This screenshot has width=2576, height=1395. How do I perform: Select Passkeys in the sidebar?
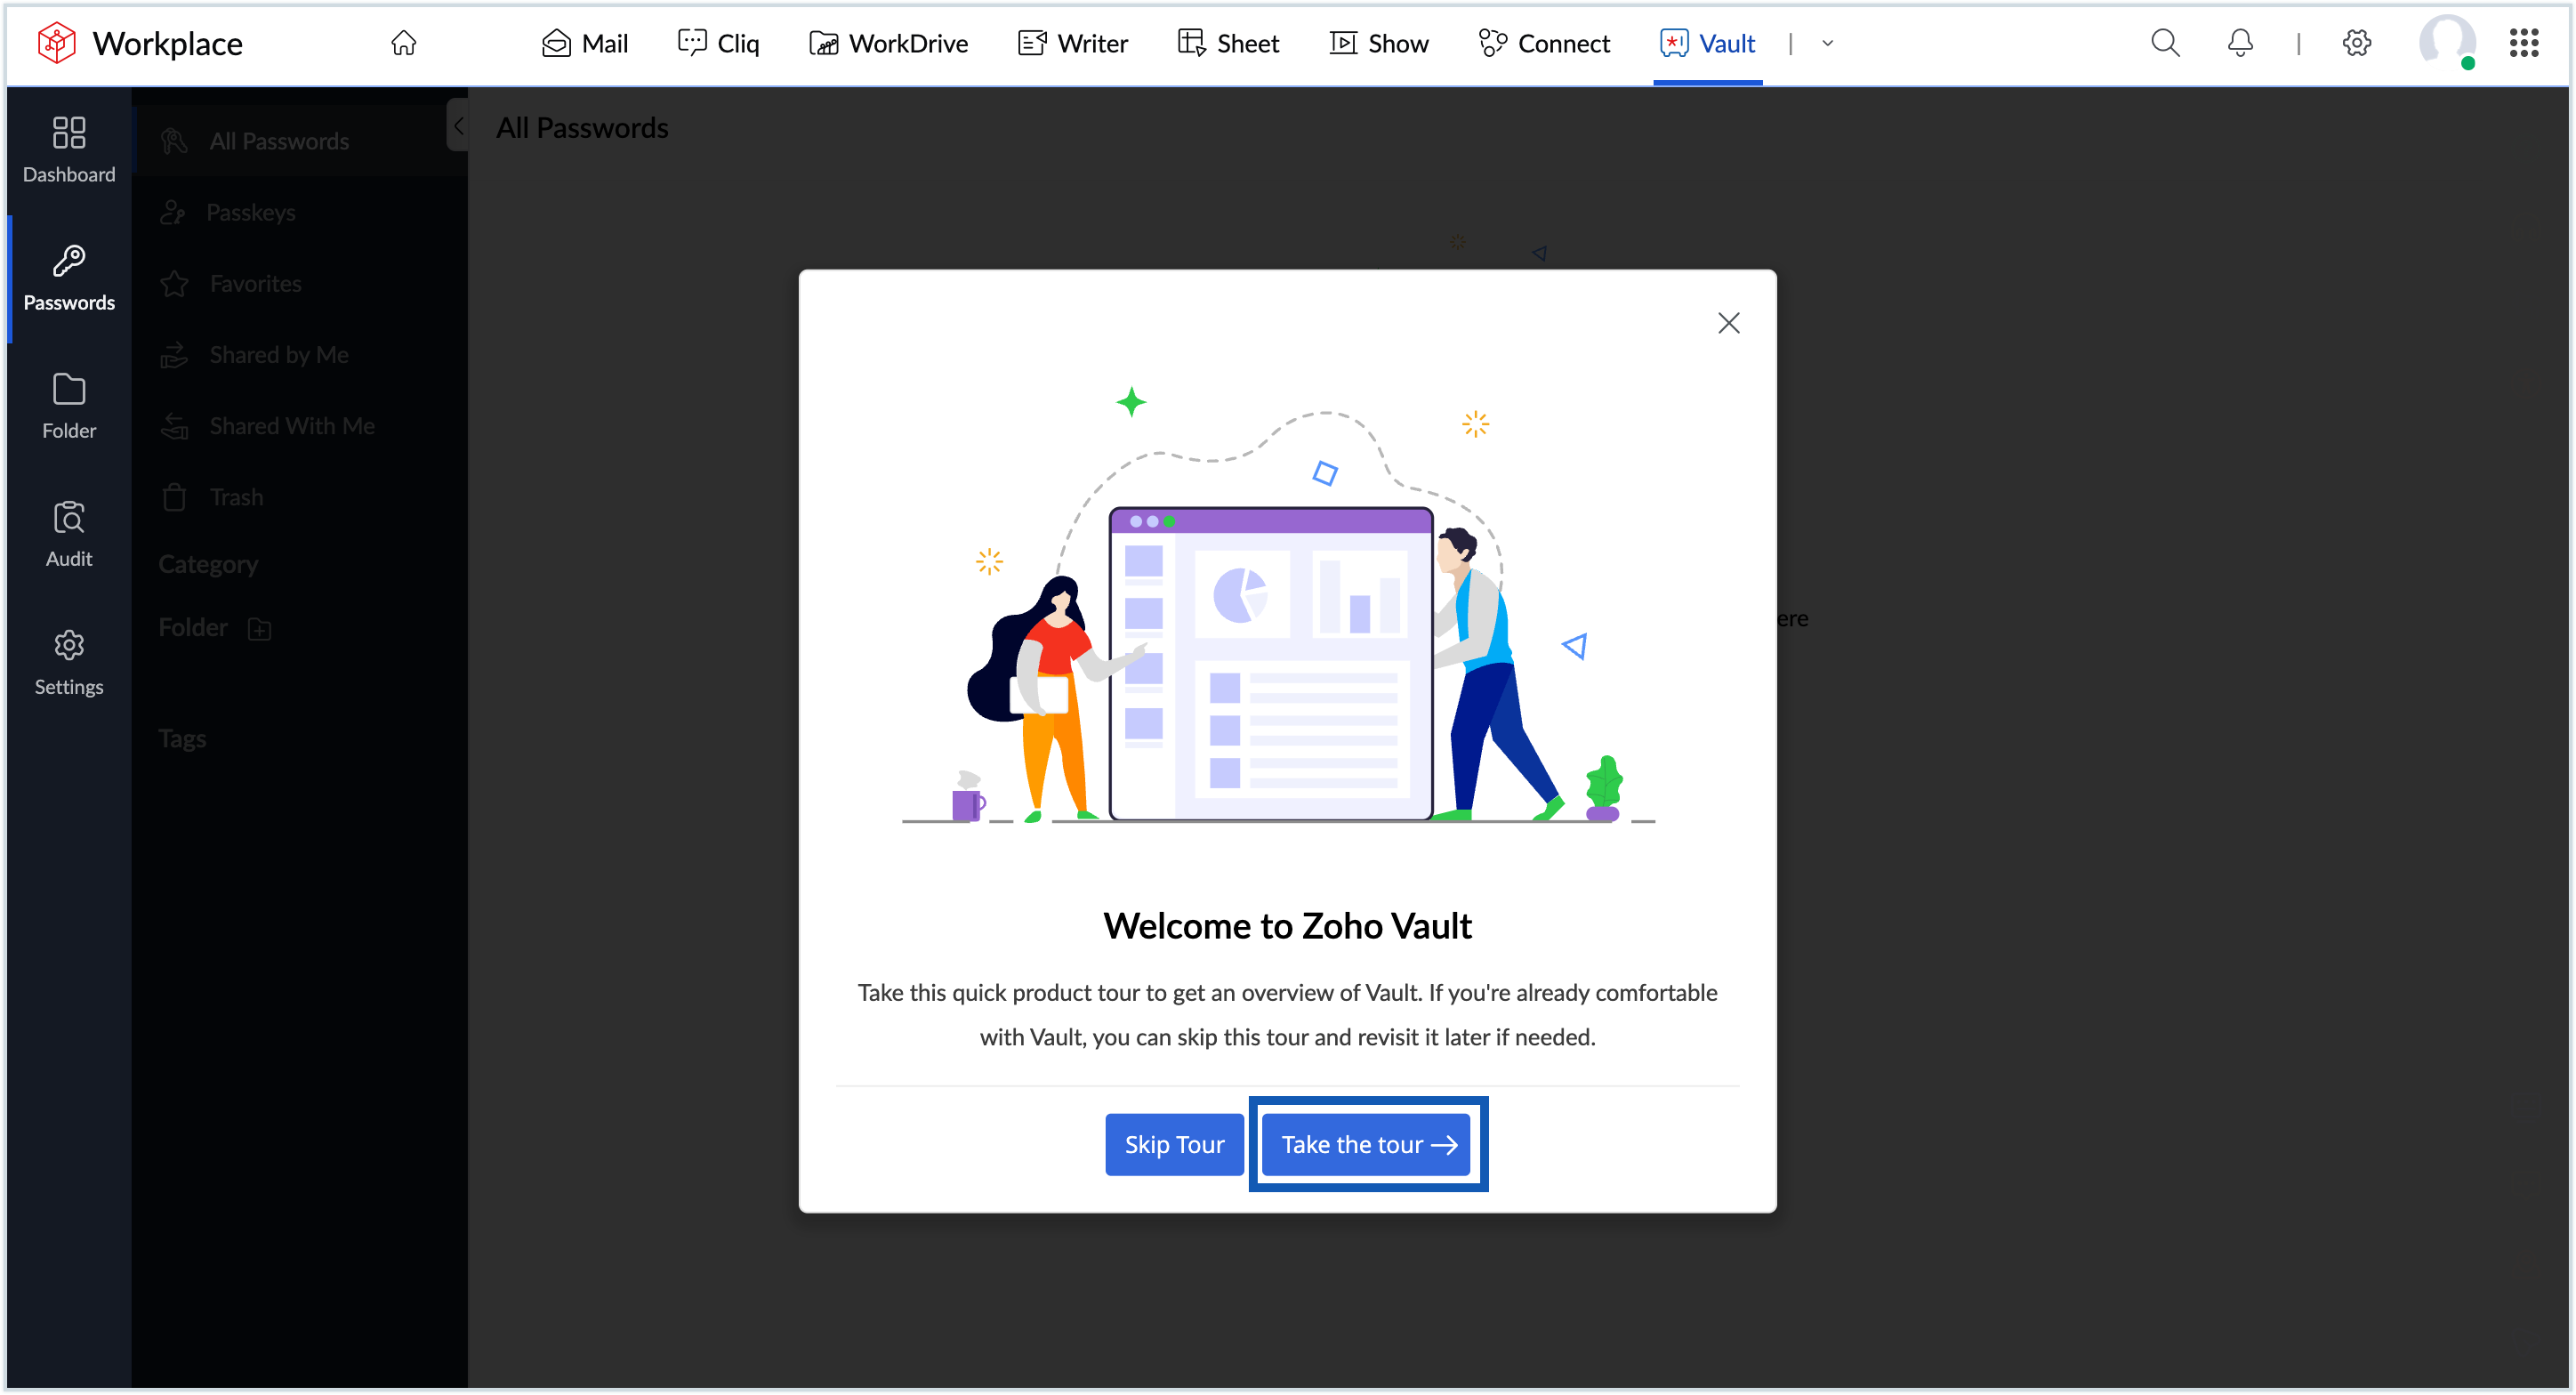(x=252, y=211)
